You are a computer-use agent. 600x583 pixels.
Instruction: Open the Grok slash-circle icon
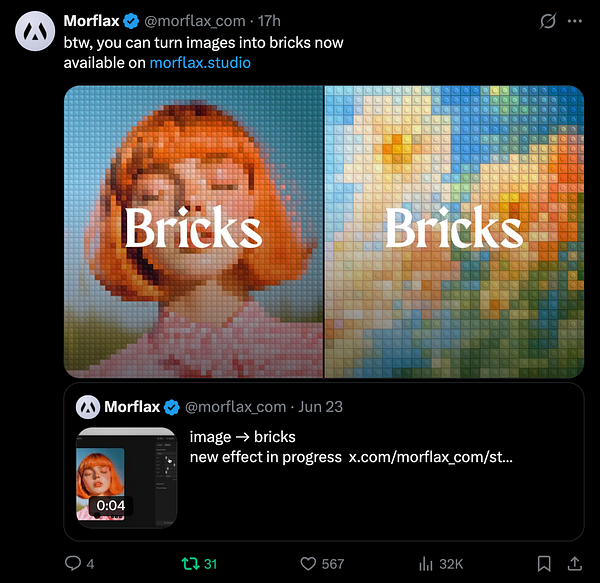click(548, 21)
